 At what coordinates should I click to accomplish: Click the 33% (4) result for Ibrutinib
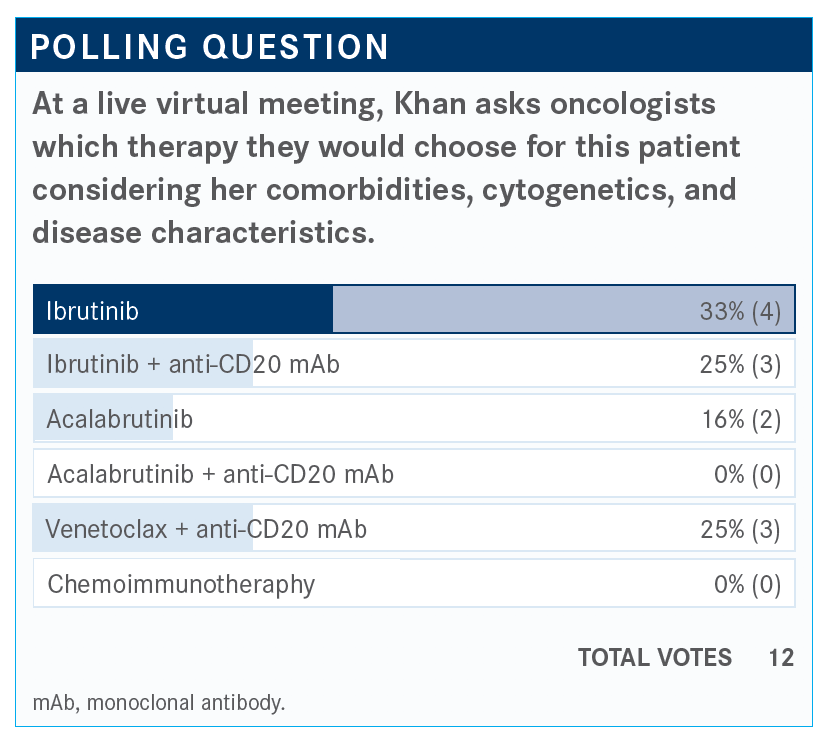coord(740,311)
